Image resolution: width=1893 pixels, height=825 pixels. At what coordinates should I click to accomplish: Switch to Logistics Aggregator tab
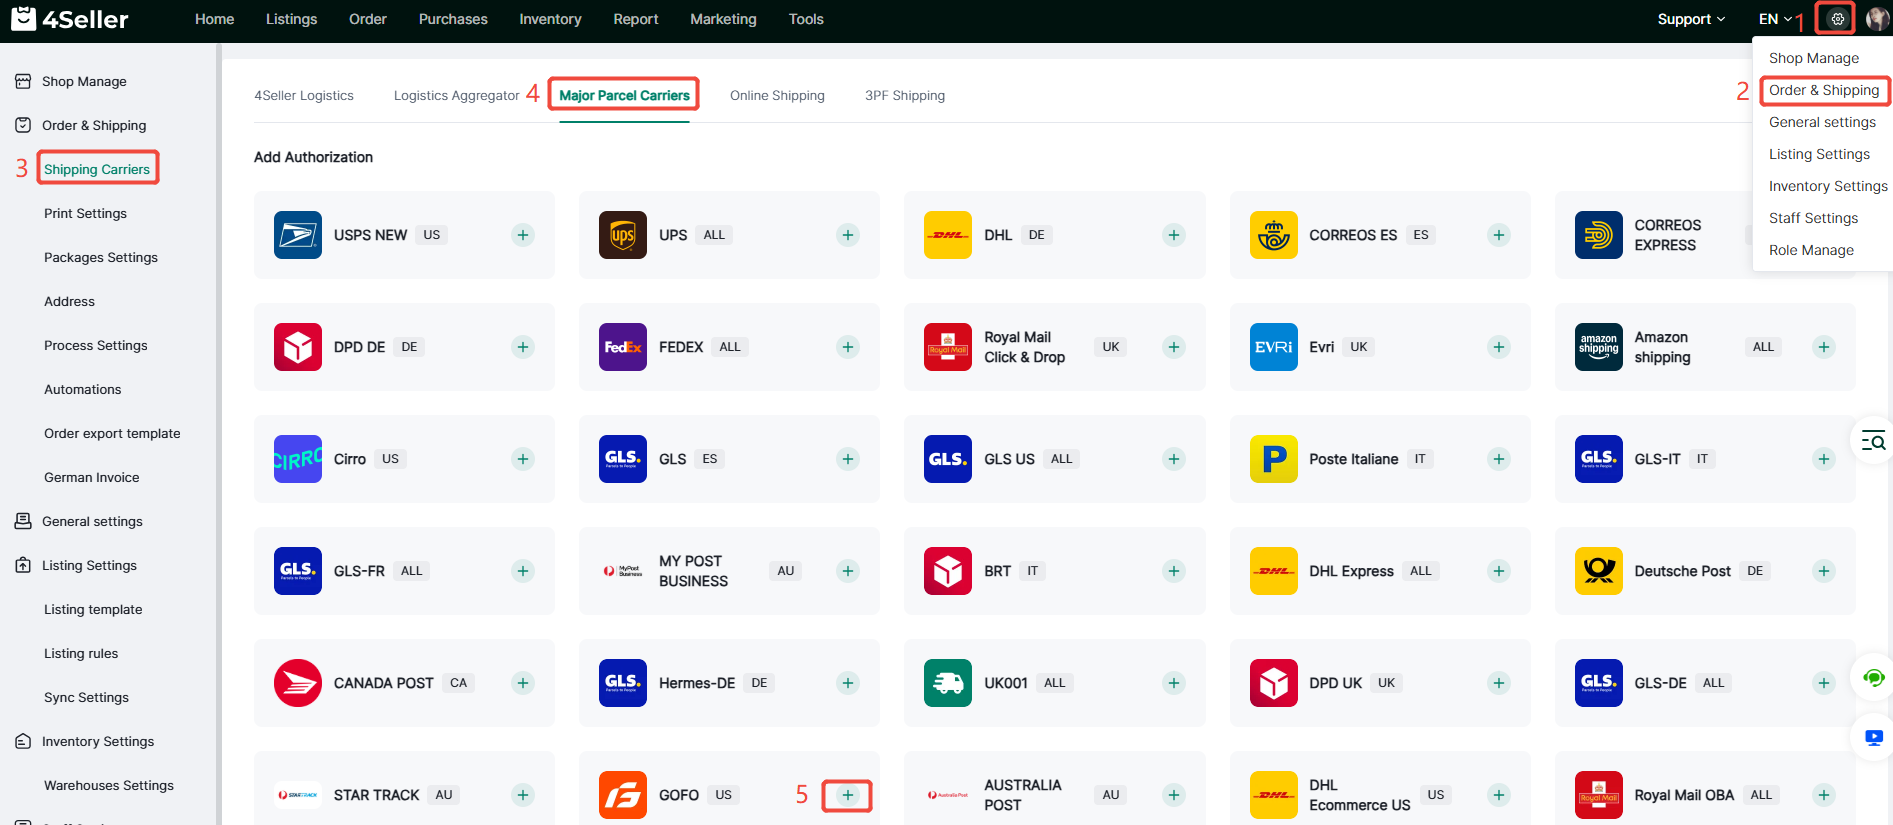(x=456, y=95)
